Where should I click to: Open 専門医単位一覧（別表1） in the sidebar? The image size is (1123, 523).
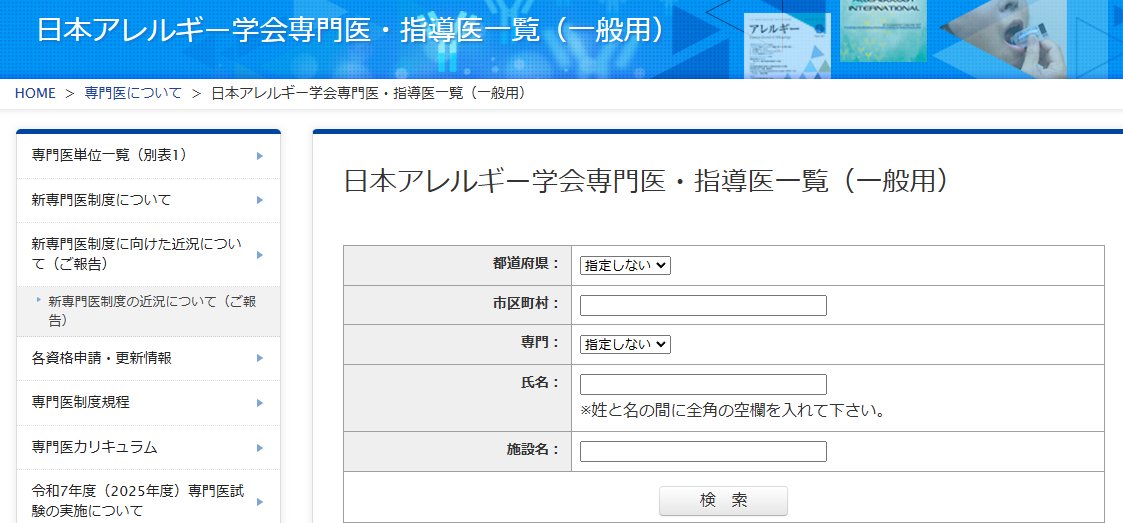pyautogui.click(x=148, y=155)
